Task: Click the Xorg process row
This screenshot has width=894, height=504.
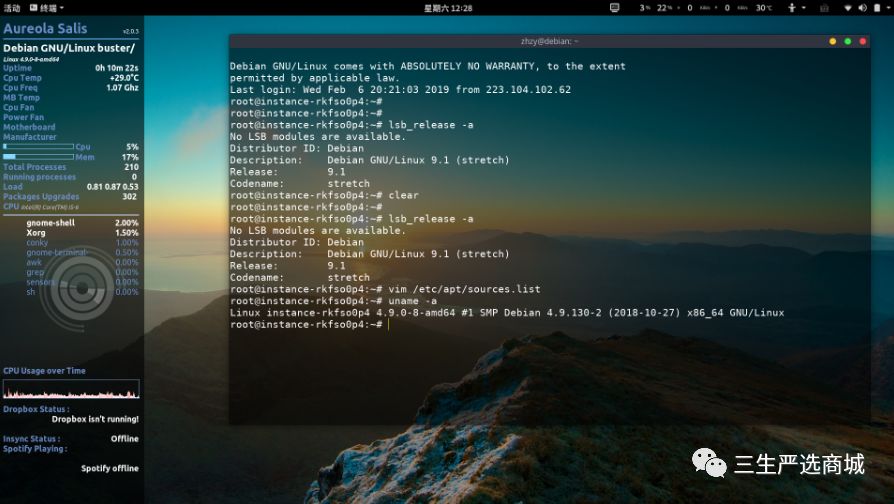Action: click(x=82, y=233)
